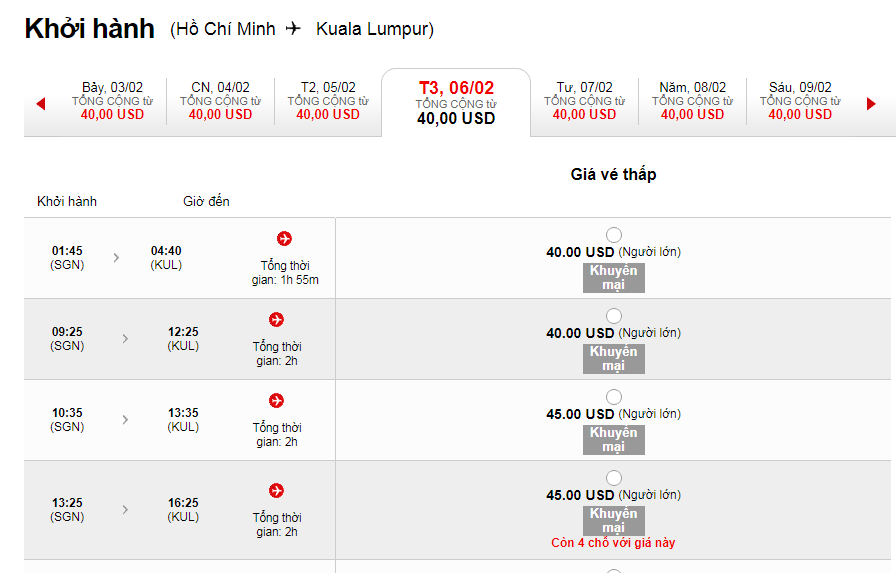Click airline logo icon for 13:25 flight
The height and width of the screenshot is (573, 896).
coord(277,490)
